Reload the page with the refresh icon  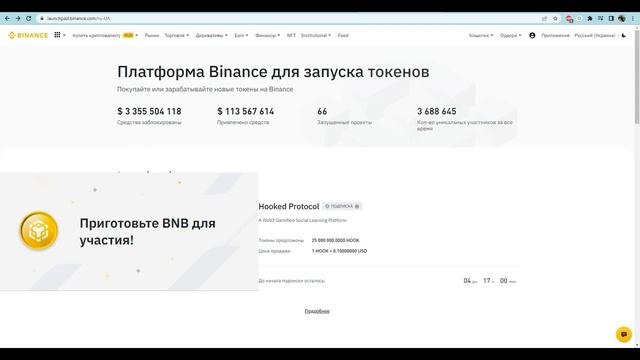click(29, 18)
